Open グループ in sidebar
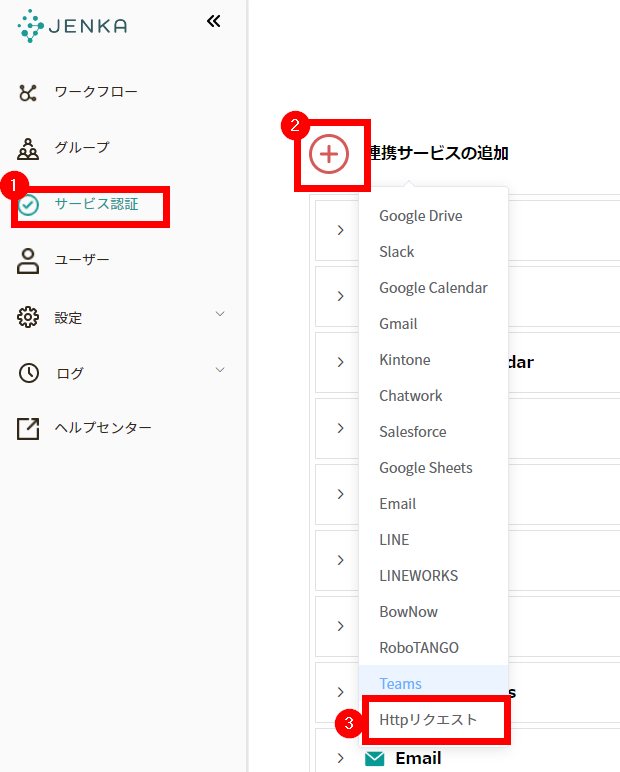 [x=82, y=148]
